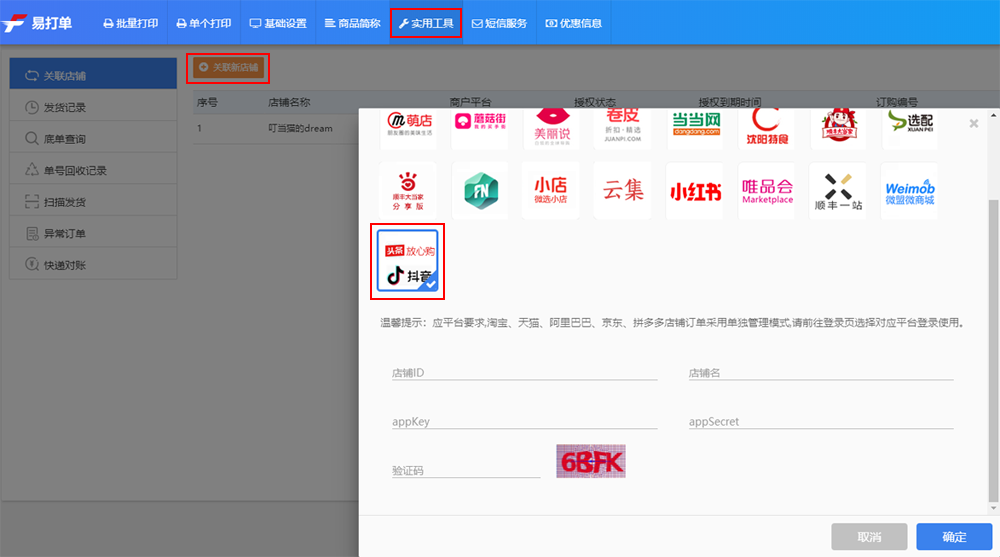Focus the appKey input field
The width and height of the screenshot is (1000, 557).
tap(524, 422)
